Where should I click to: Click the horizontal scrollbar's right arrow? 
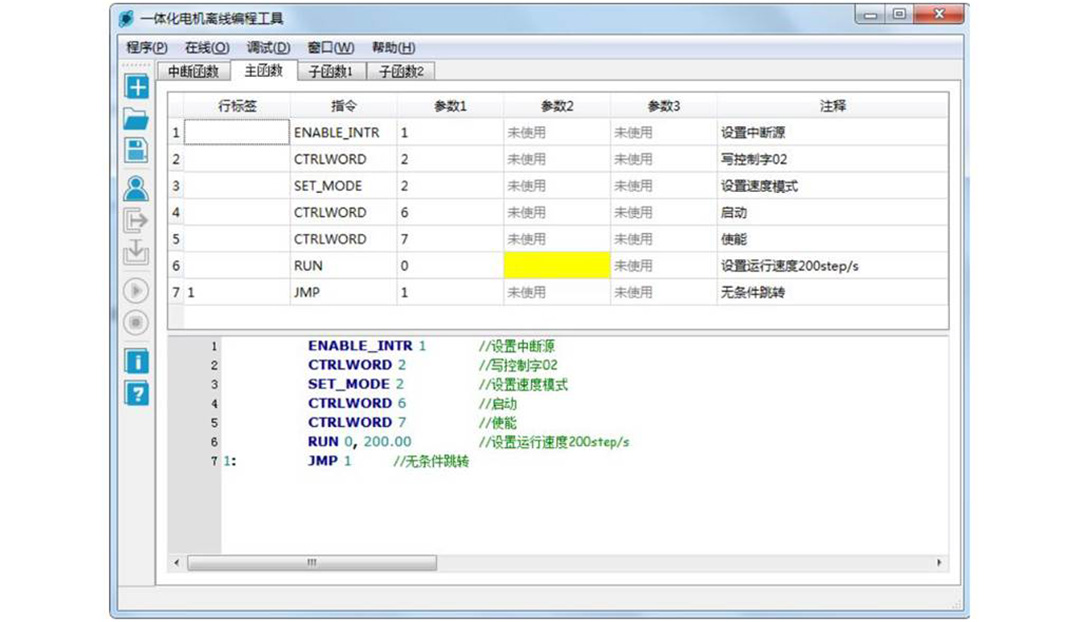pyautogui.click(x=939, y=563)
